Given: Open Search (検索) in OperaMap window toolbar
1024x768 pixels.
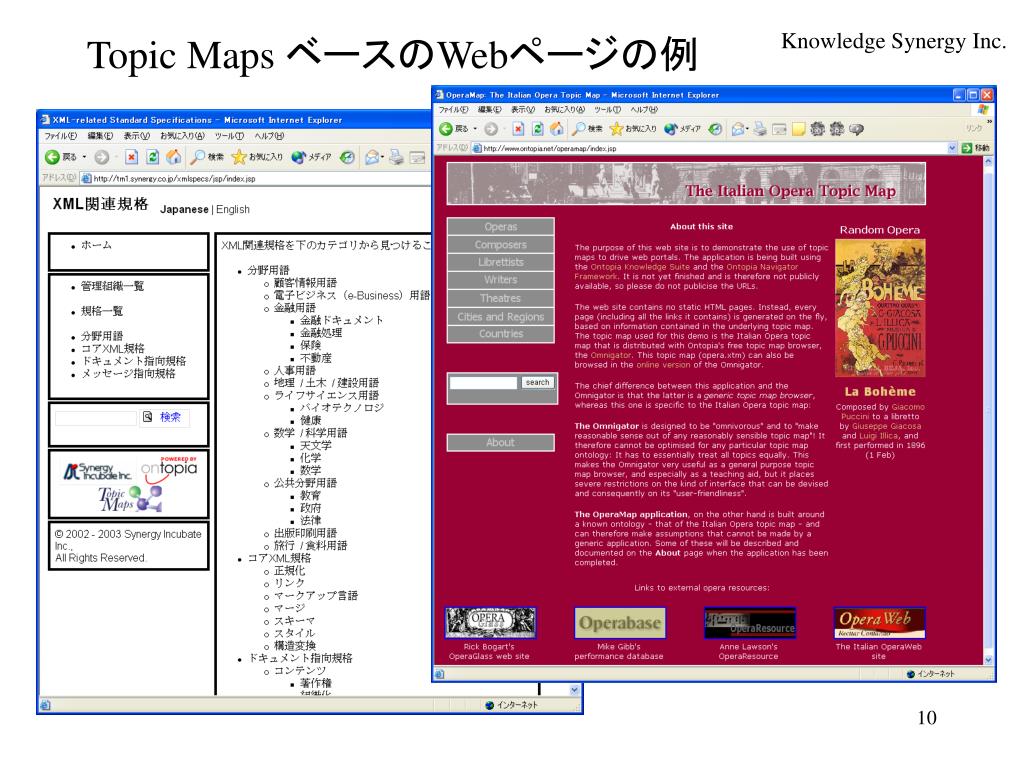Looking at the screenshot, I should (x=586, y=129).
